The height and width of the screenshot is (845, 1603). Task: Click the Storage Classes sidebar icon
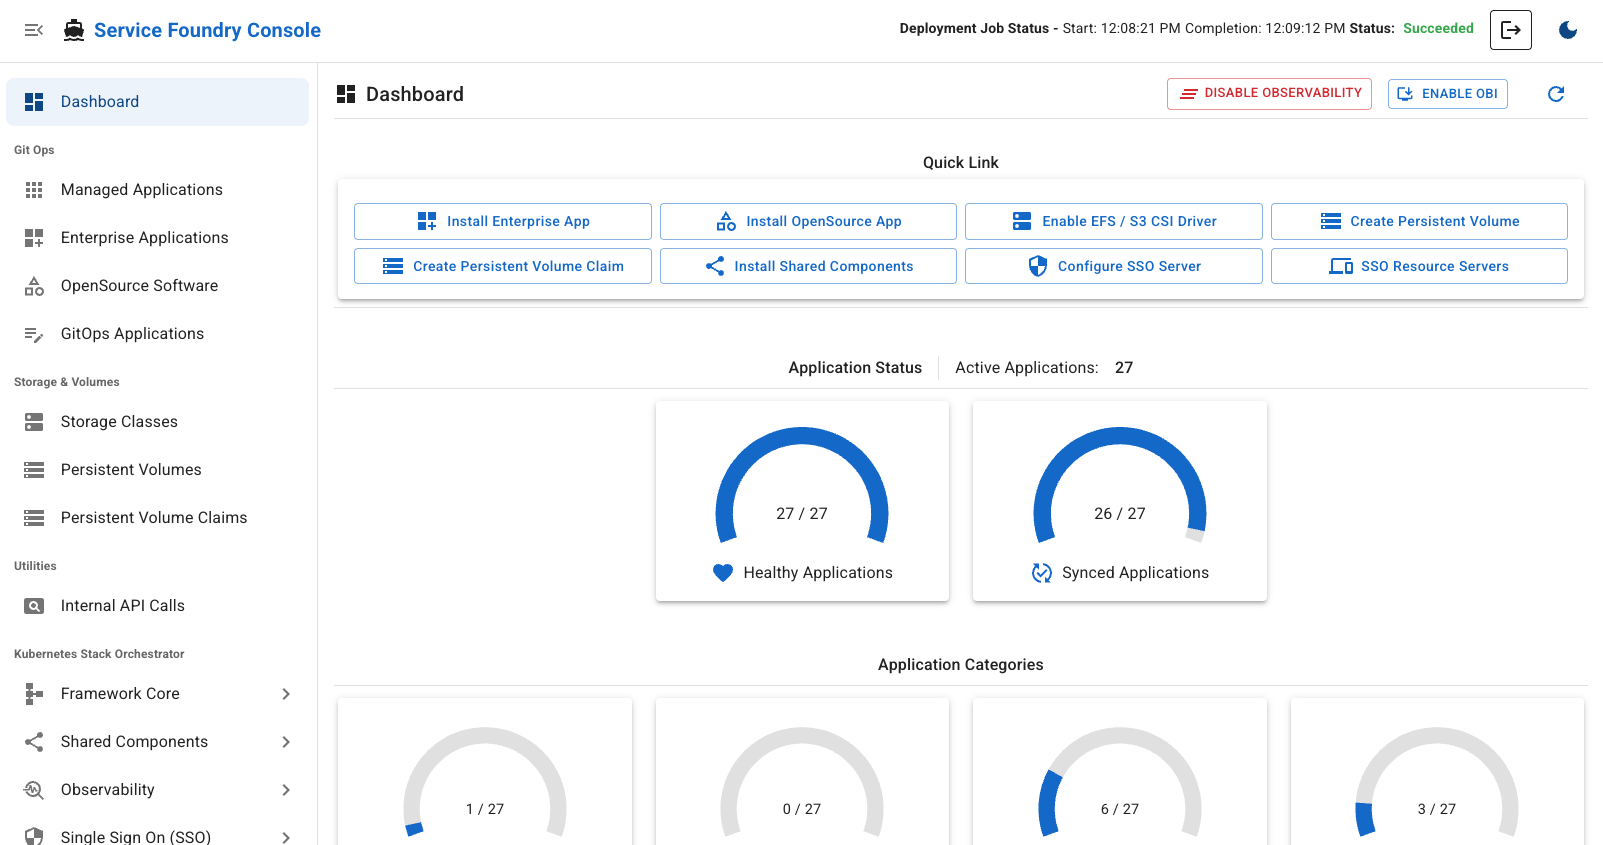pyautogui.click(x=34, y=422)
